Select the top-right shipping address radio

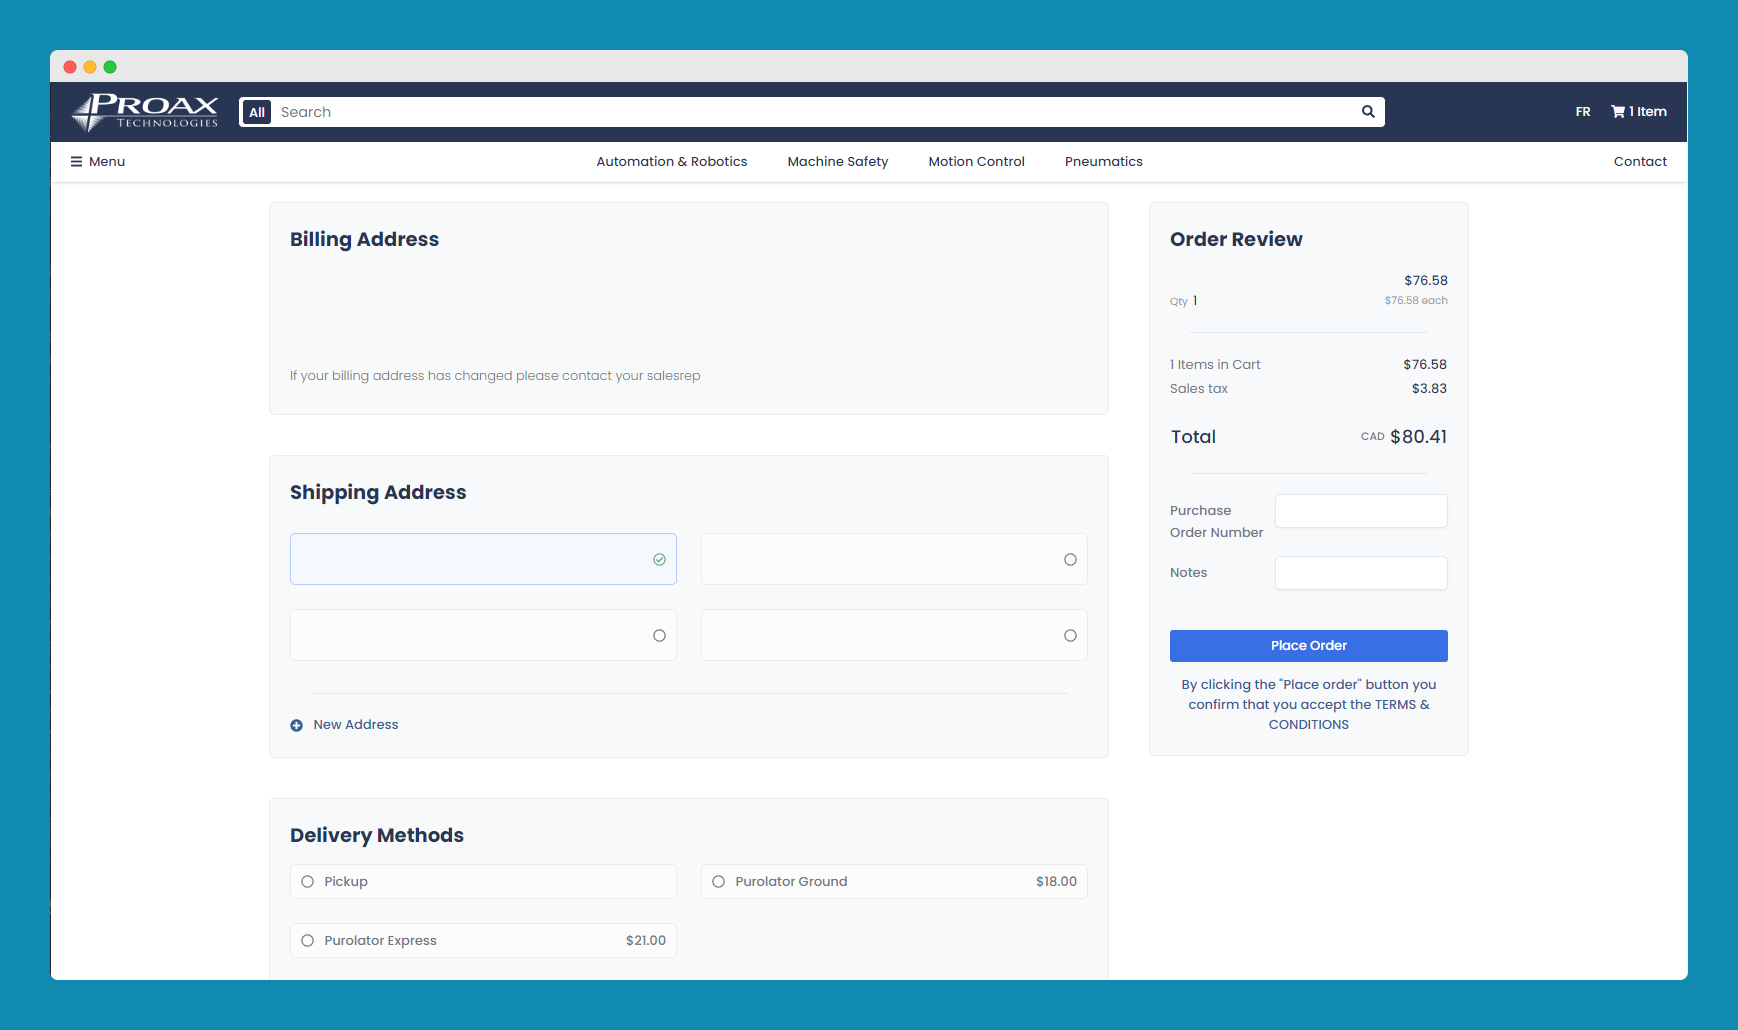coord(1070,559)
